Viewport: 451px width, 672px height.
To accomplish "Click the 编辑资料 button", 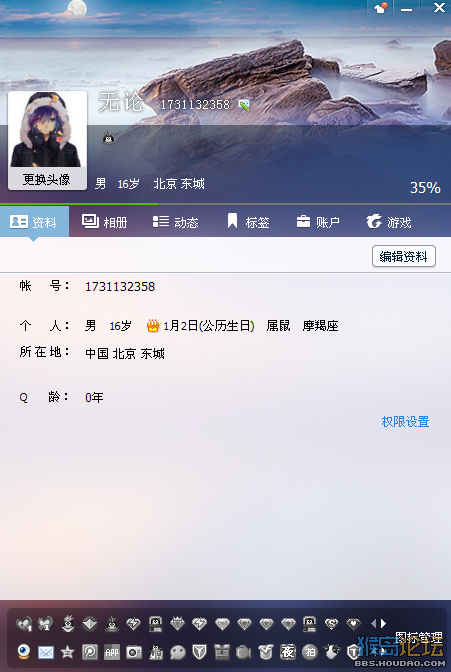I will tap(403, 256).
